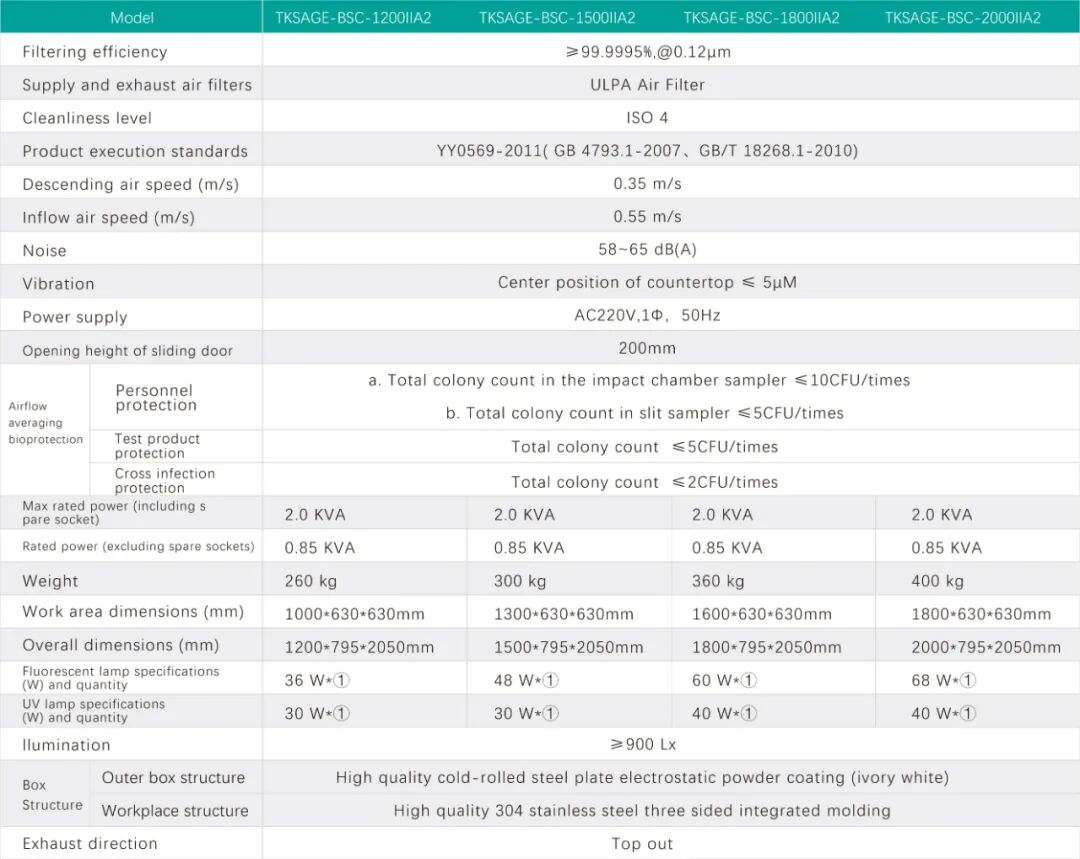The image size is (1080, 859).
Task: Select the AC220V power supply value
Action: point(647,316)
